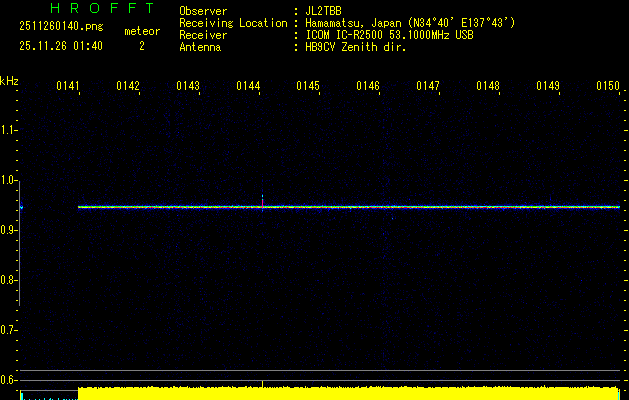Click the red meteor echo spike
This screenshot has height=400, width=629.
(x=262, y=202)
